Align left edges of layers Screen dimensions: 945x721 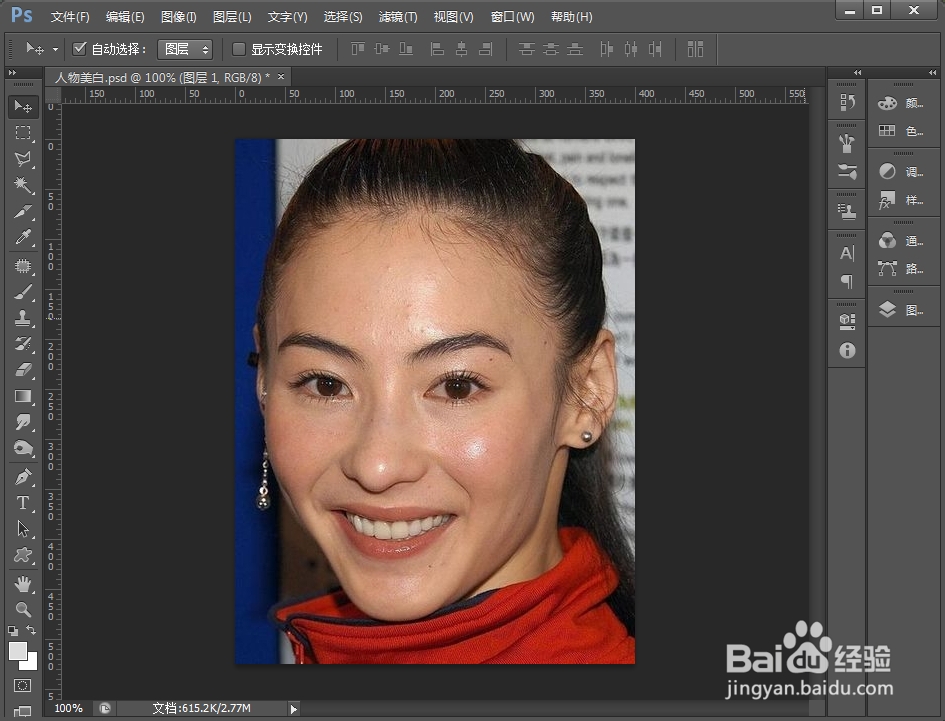tap(438, 49)
